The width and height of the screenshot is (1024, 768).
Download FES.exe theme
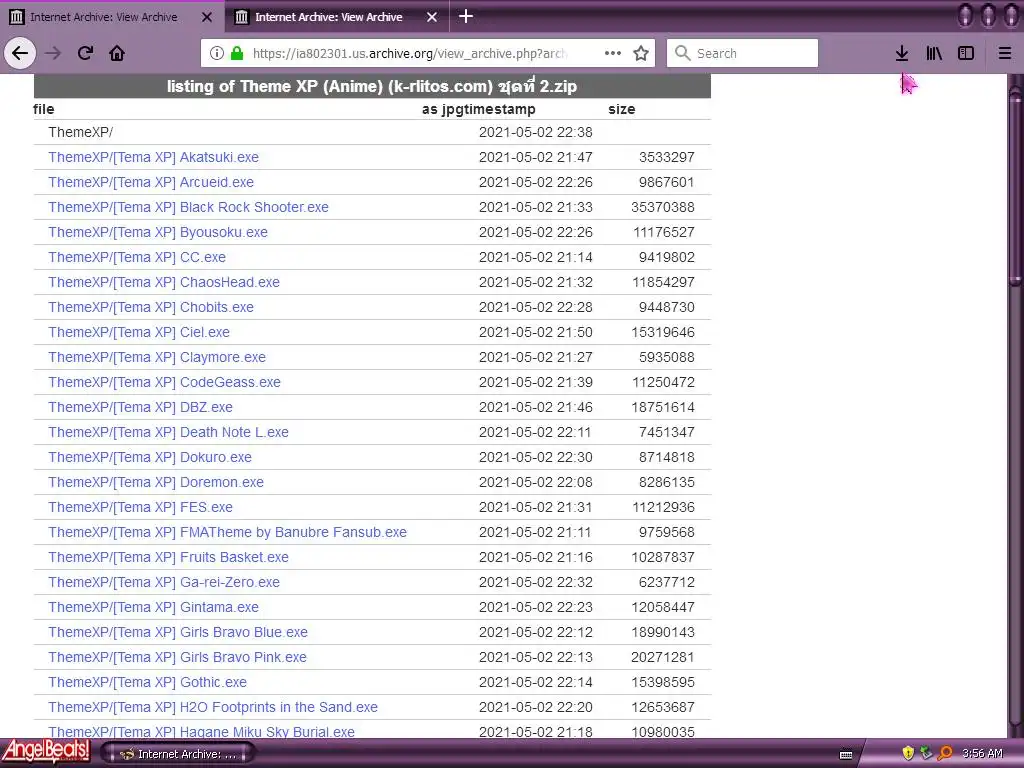(x=140, y=507)
